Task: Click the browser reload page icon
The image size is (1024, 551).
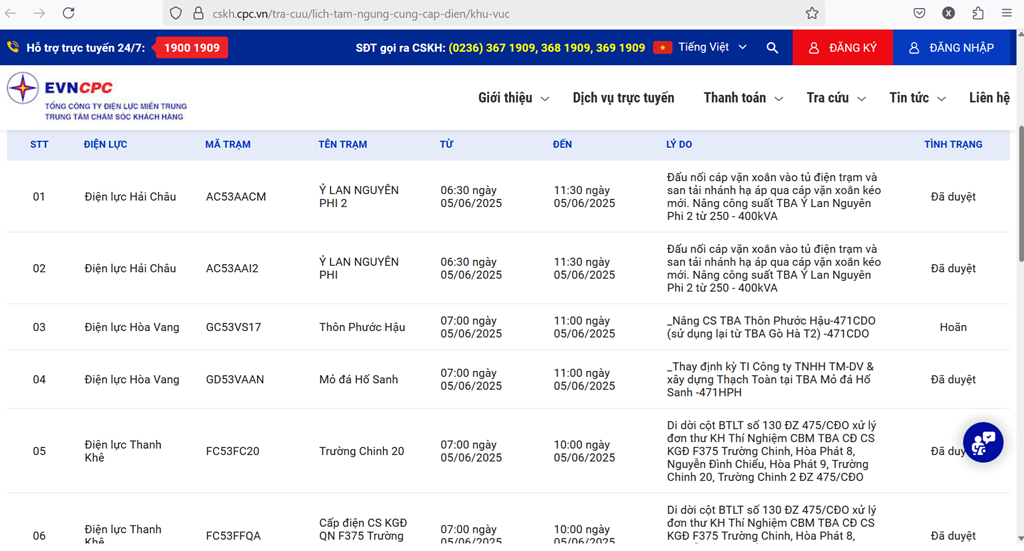Action: pyautogui.click(x=68, y=13)
